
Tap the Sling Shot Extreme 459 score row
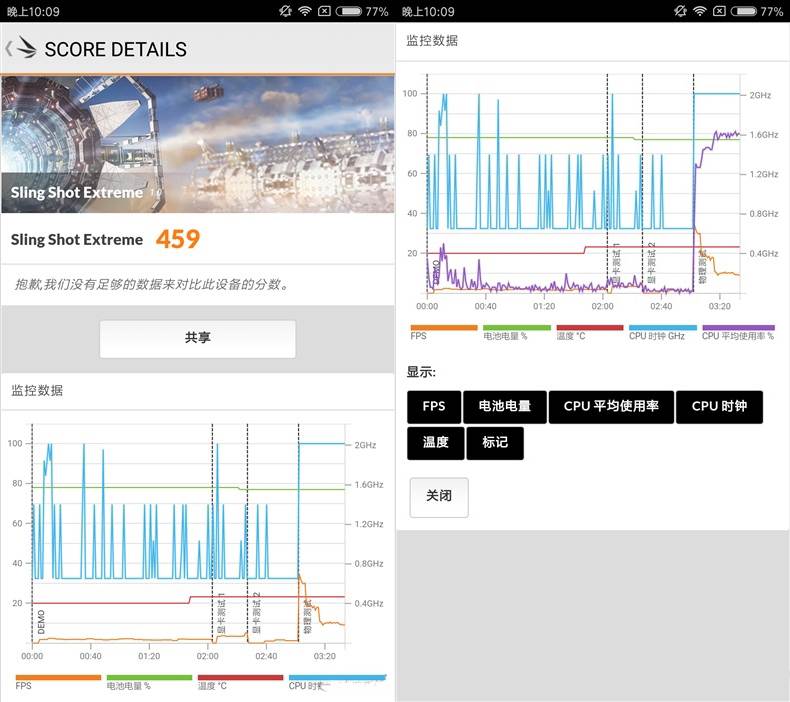(x=197, y=239)
